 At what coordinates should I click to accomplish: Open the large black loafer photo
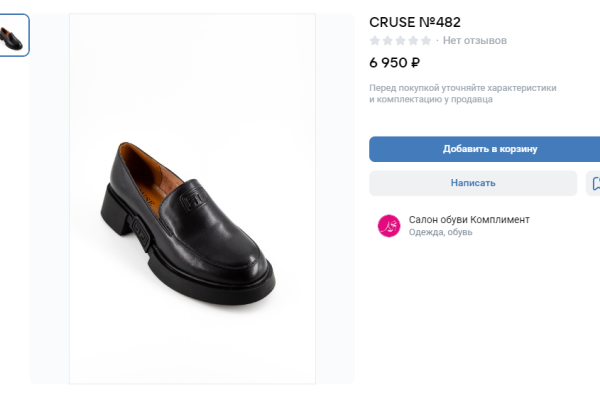[x=192, y=198]
